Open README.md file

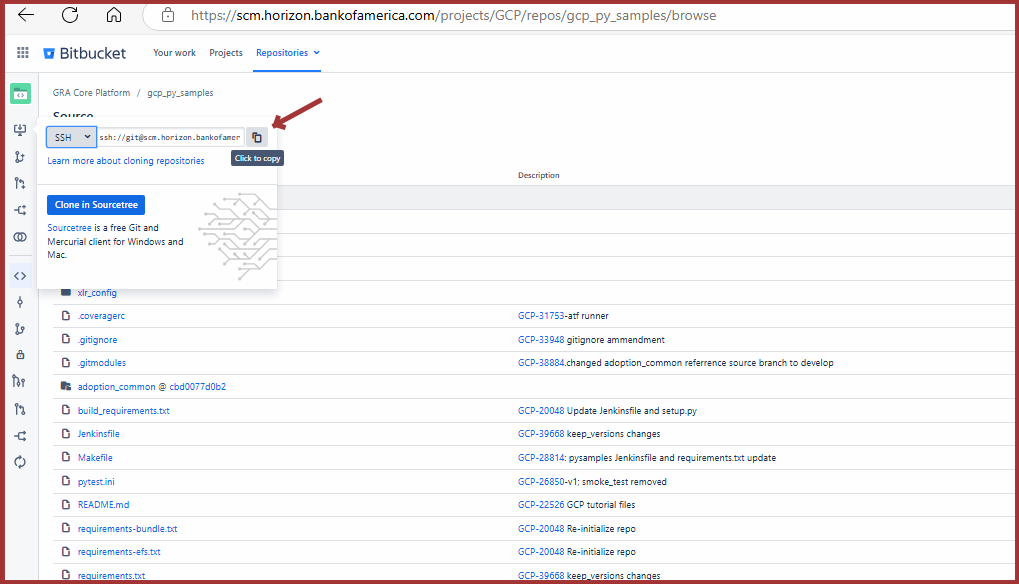103,504
